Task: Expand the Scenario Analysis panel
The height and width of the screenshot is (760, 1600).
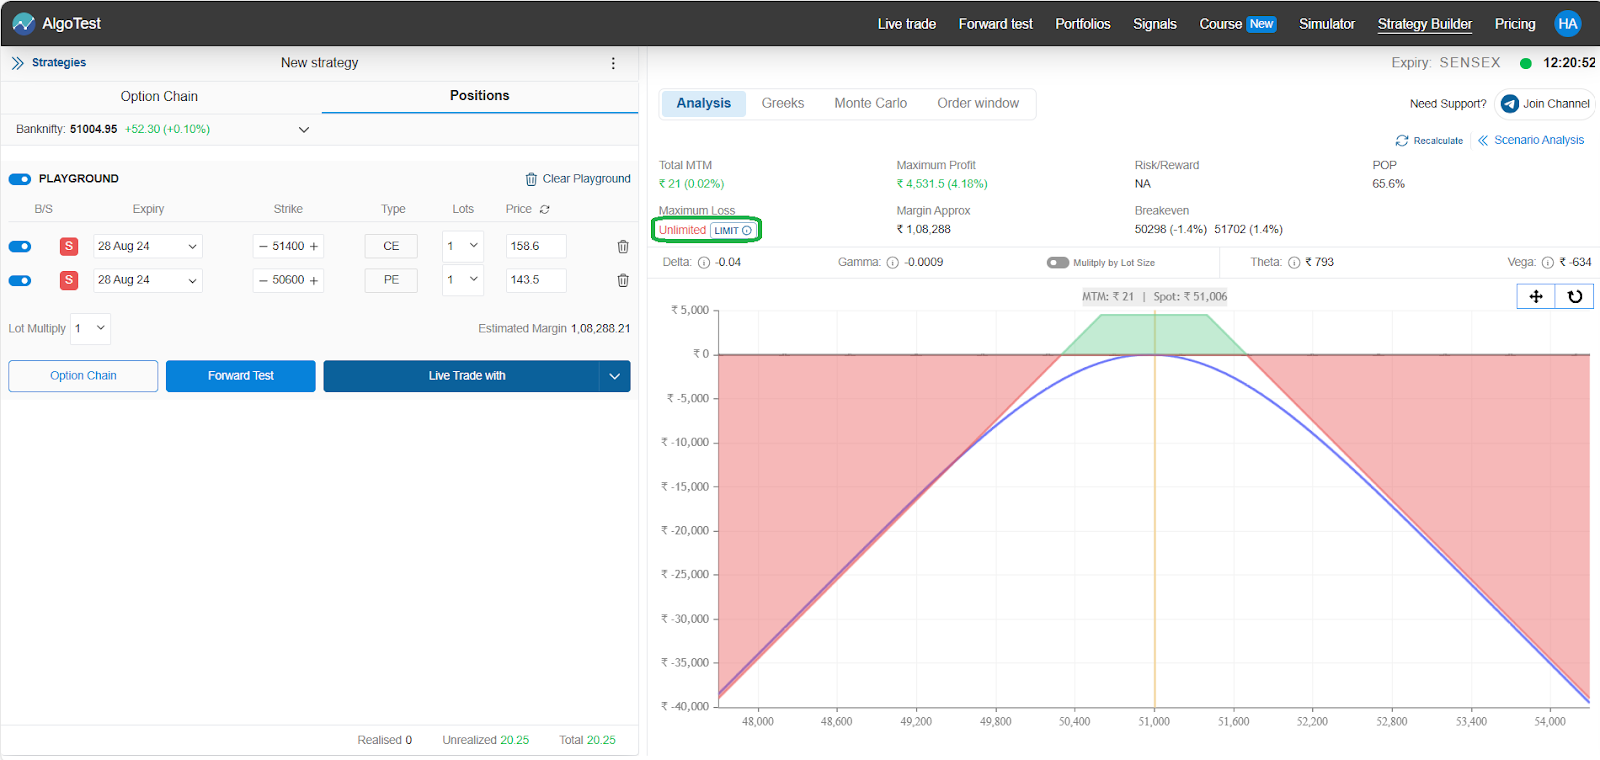Action: (x=1531, y=141)
